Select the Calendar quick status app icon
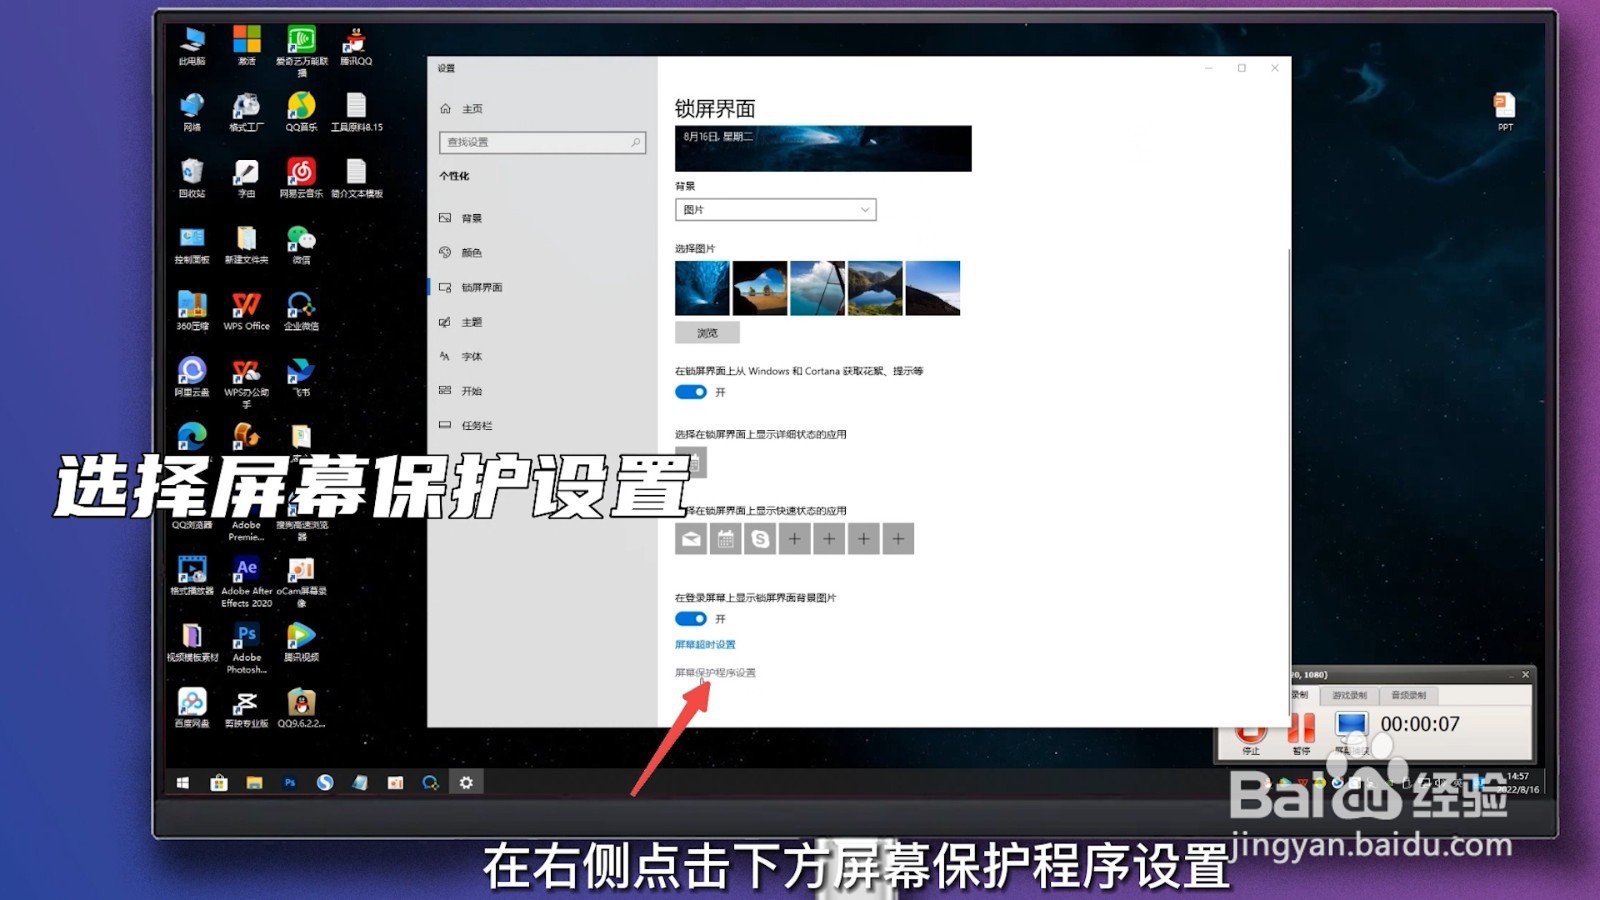 [x=726, y=539]
